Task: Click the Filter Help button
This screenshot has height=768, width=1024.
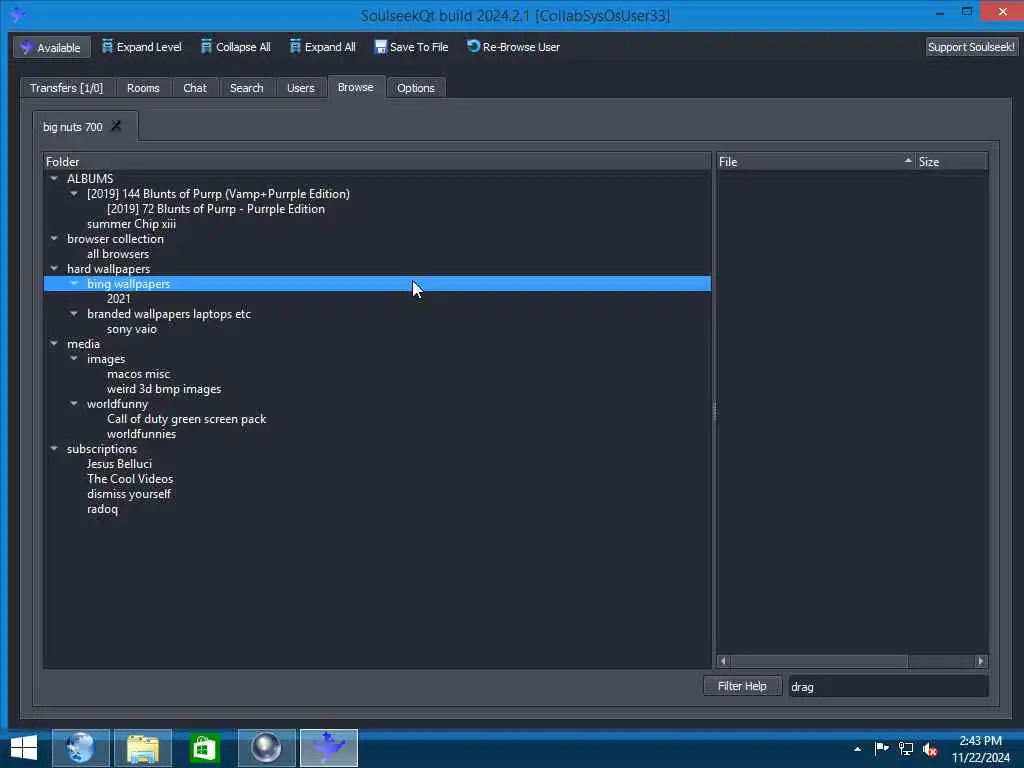Action: coord(742,686)
